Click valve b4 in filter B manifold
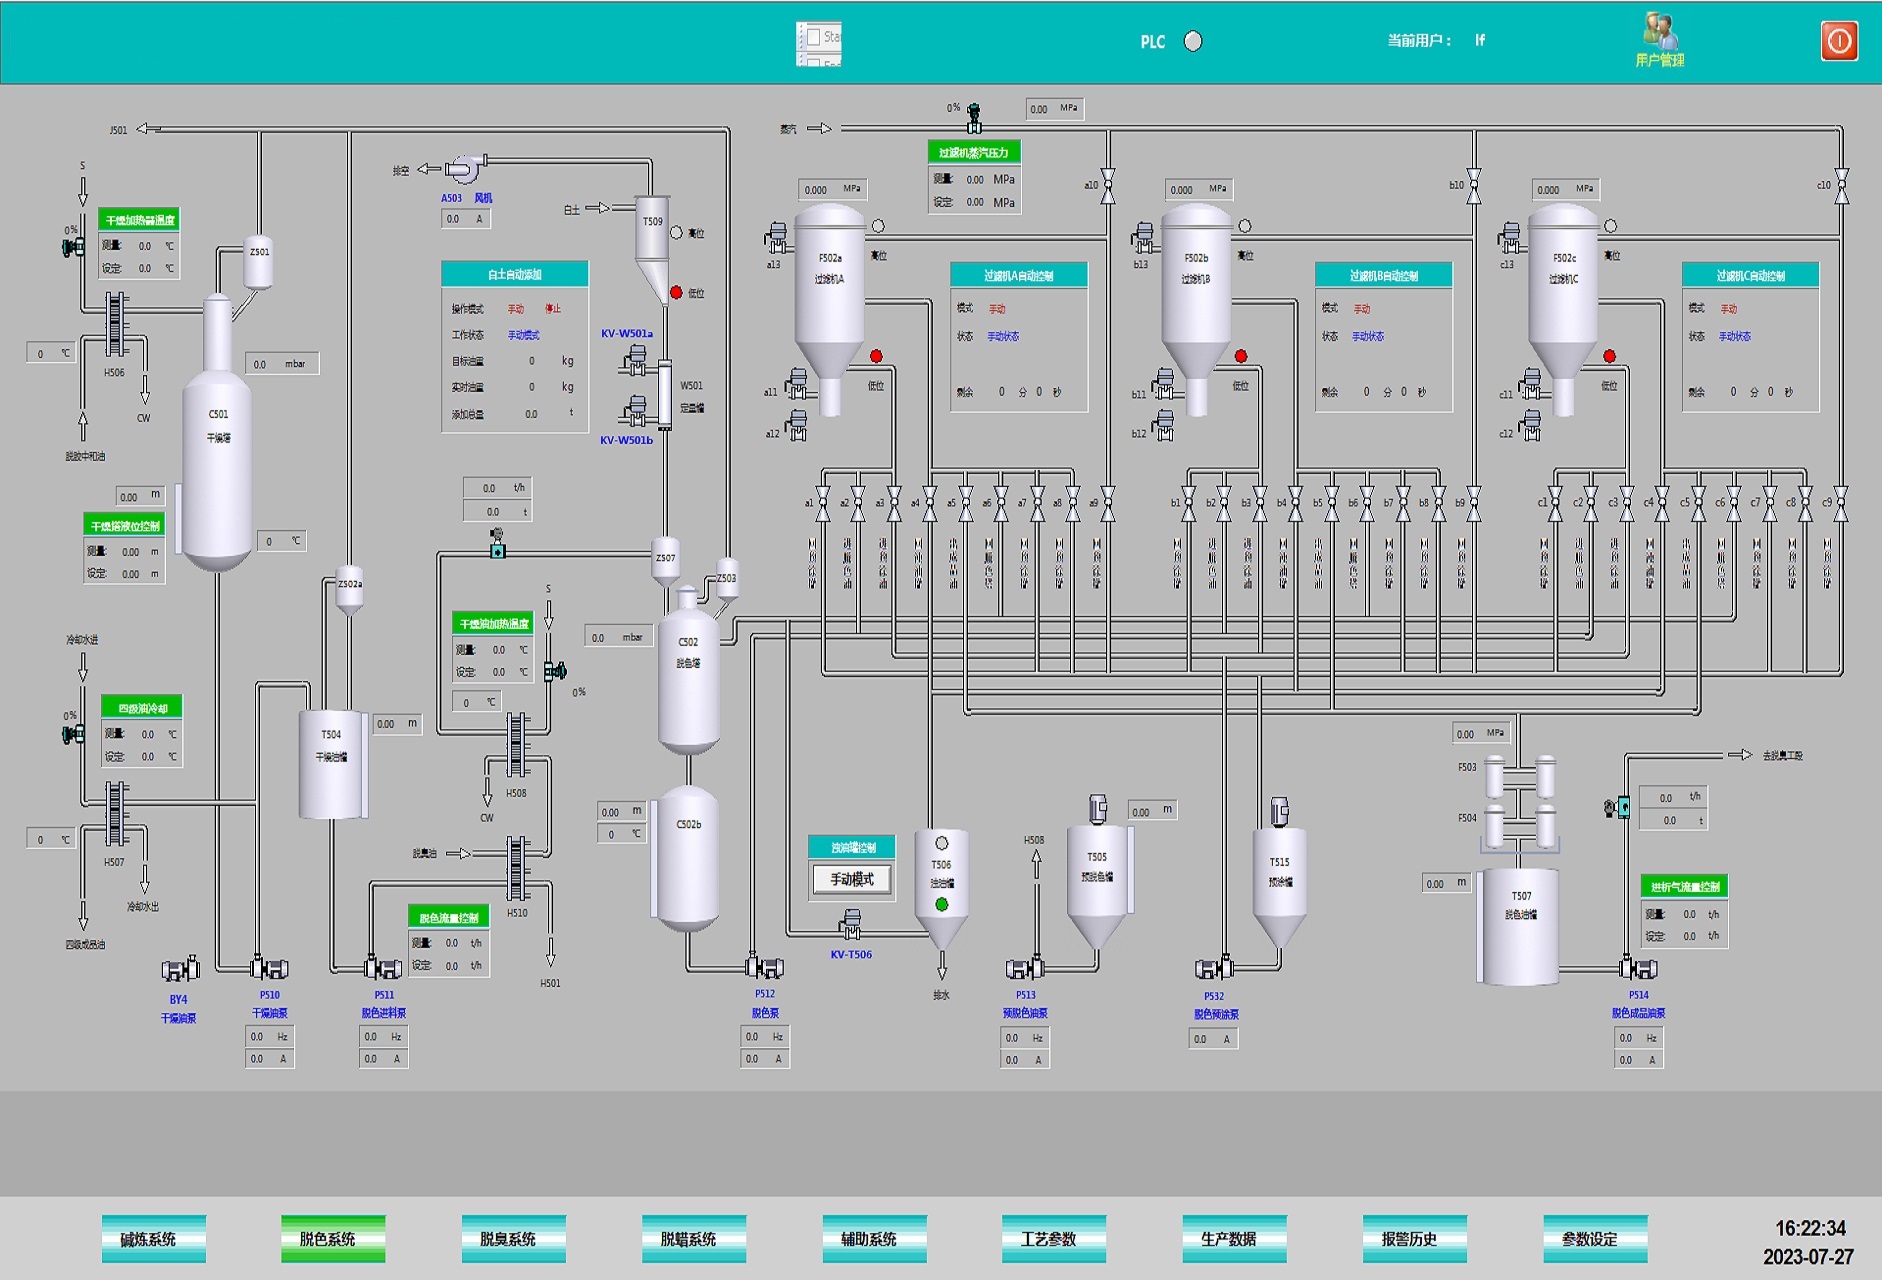The width and height of the screenshot is (1882, 1280). pyautogui.click(x=1296, y=504)
